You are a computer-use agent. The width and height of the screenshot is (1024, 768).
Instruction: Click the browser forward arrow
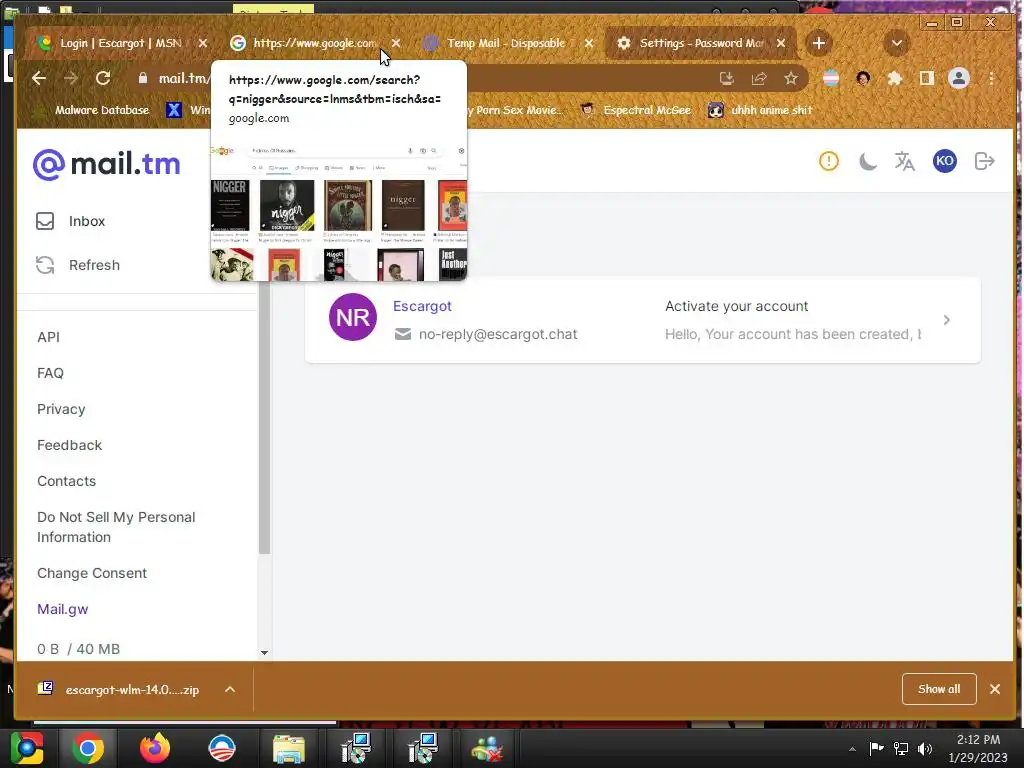[71, 78]
